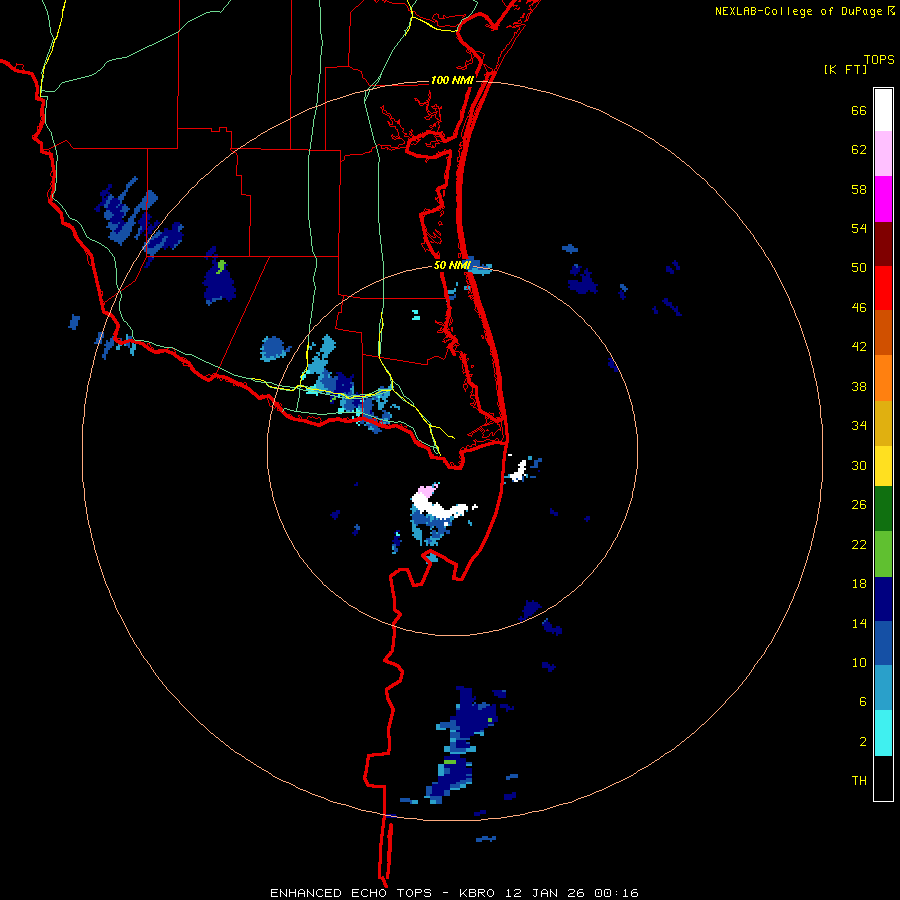Click the 00:16 time stamp
This screenshot has width=900, height=900.
pyautogui.click(x=616, y=893)
